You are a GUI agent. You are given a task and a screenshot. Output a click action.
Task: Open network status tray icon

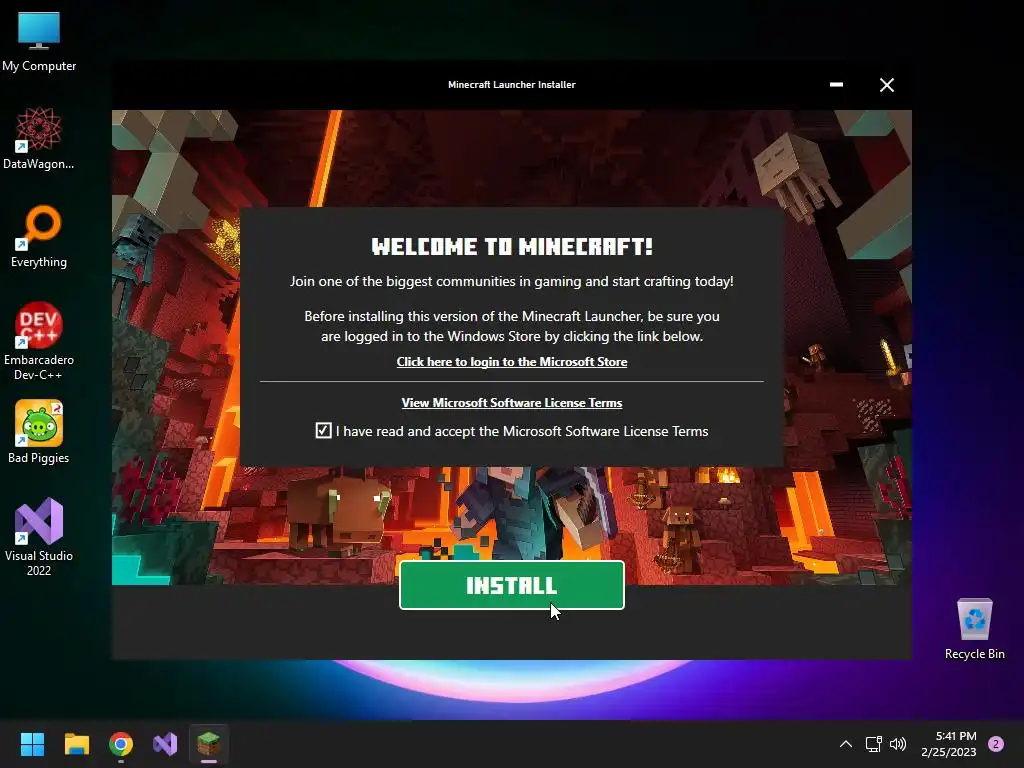pyautogui.click(x=874, y=744)
